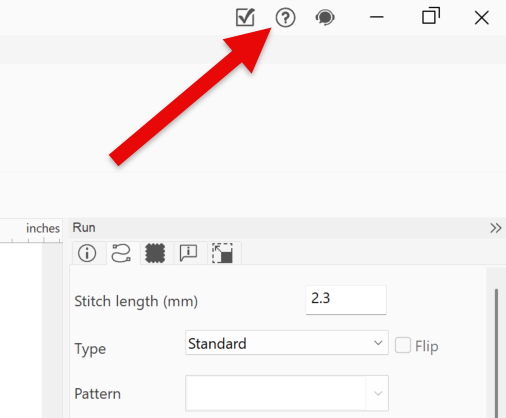The image size is (506, 418).
Task: Click the Stitch length value field
Action: (x=346, y=300)
